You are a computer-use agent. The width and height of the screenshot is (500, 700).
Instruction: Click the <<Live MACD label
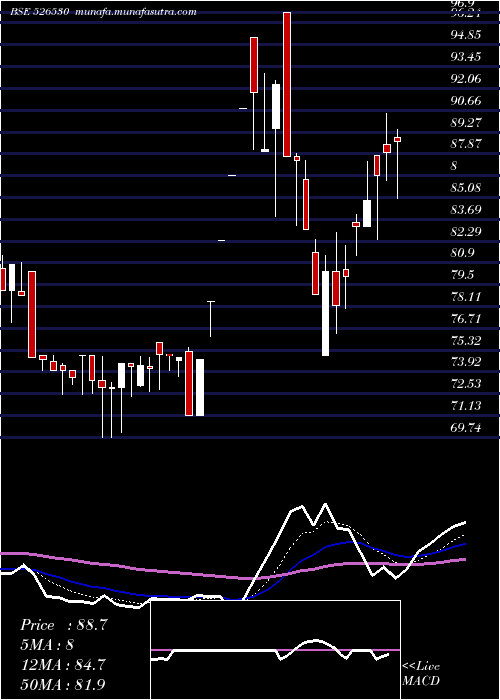pyautogui.click(x=421, y=674)
